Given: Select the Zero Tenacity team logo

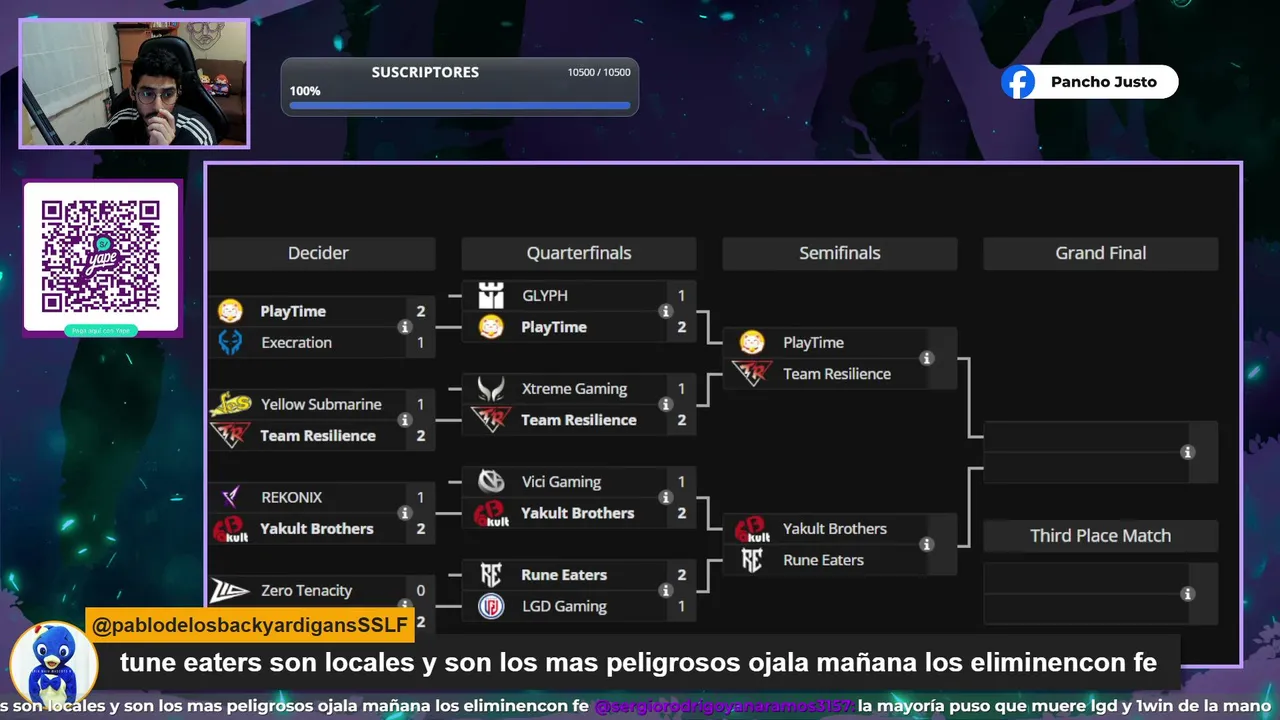Looking at the screenshot, I should click(229, 590).
